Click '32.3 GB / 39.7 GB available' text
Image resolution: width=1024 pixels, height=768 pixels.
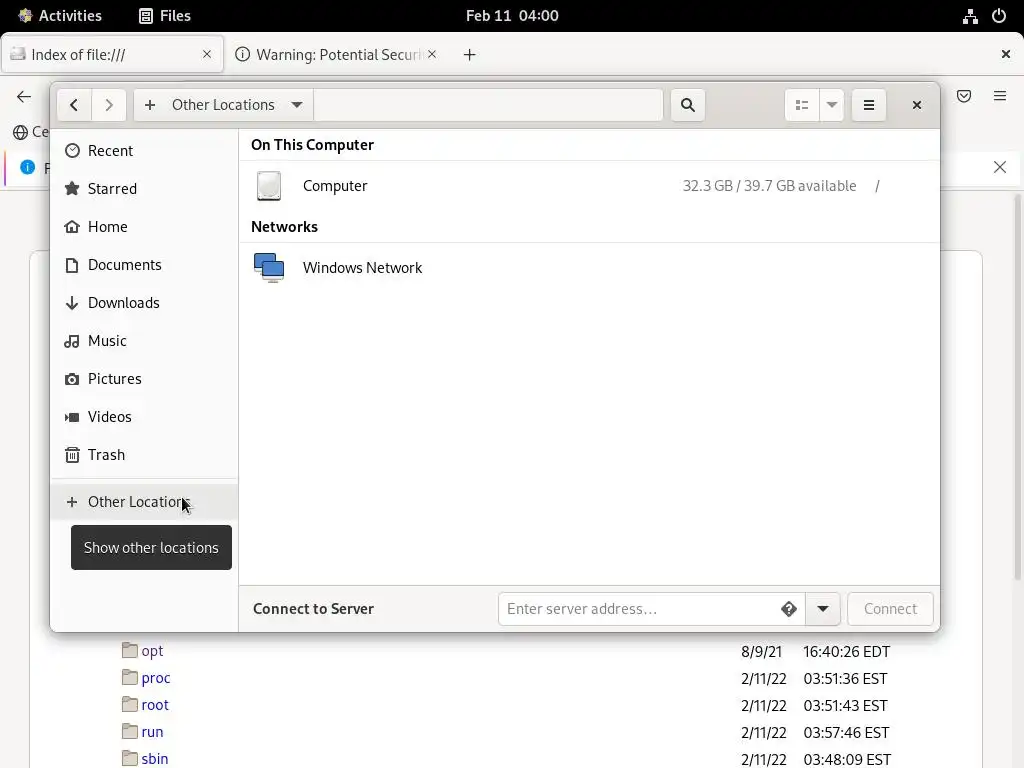[x=769, y=186]
